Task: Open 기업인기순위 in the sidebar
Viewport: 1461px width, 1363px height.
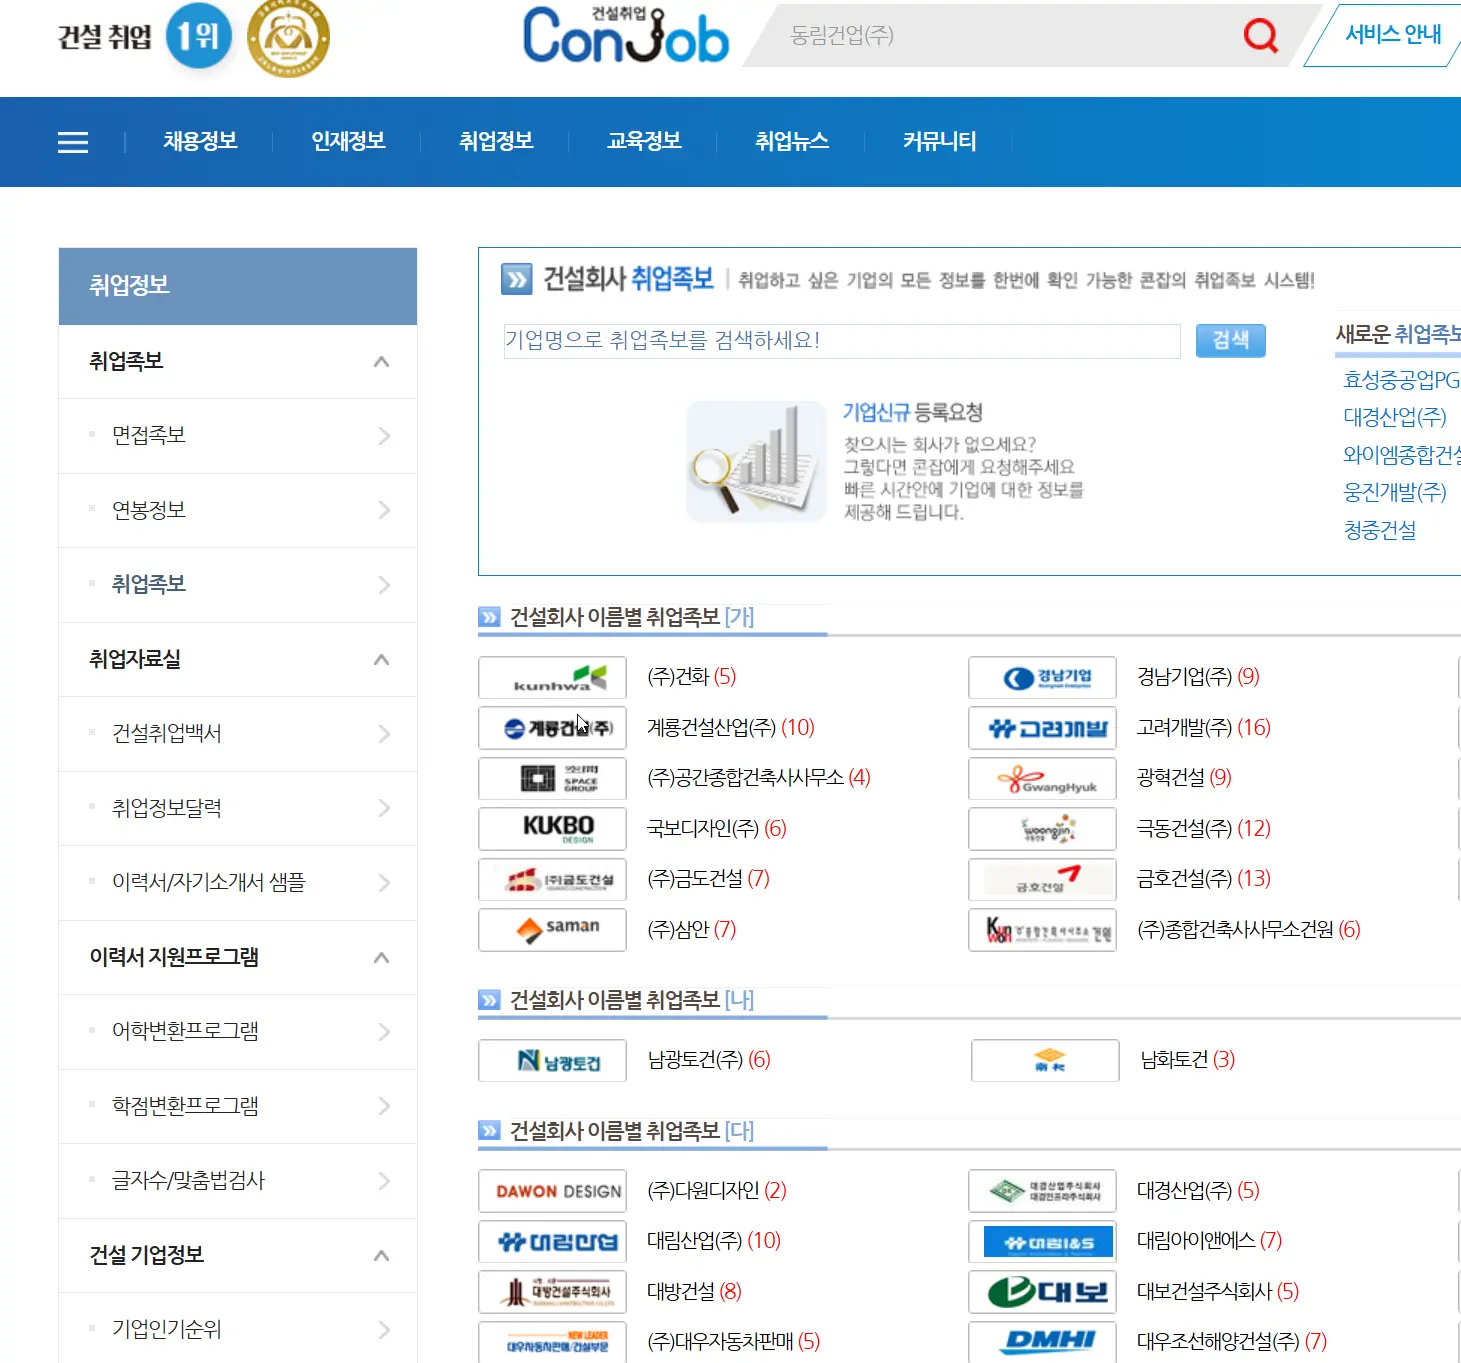Action: tap(238, 1329)
